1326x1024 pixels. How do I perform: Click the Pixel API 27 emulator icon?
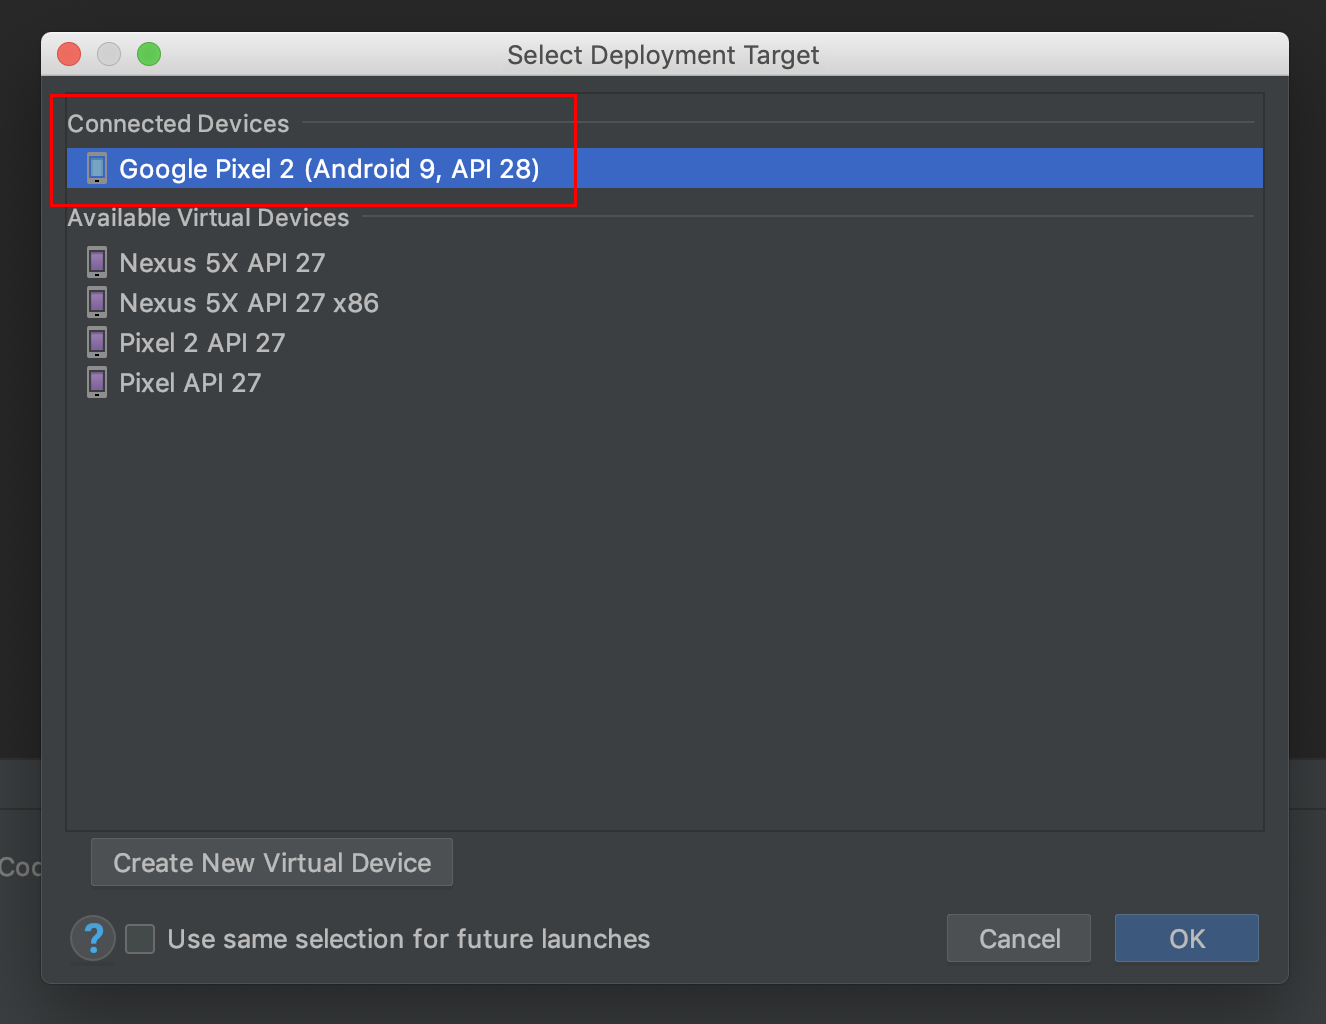pos(97,383)
